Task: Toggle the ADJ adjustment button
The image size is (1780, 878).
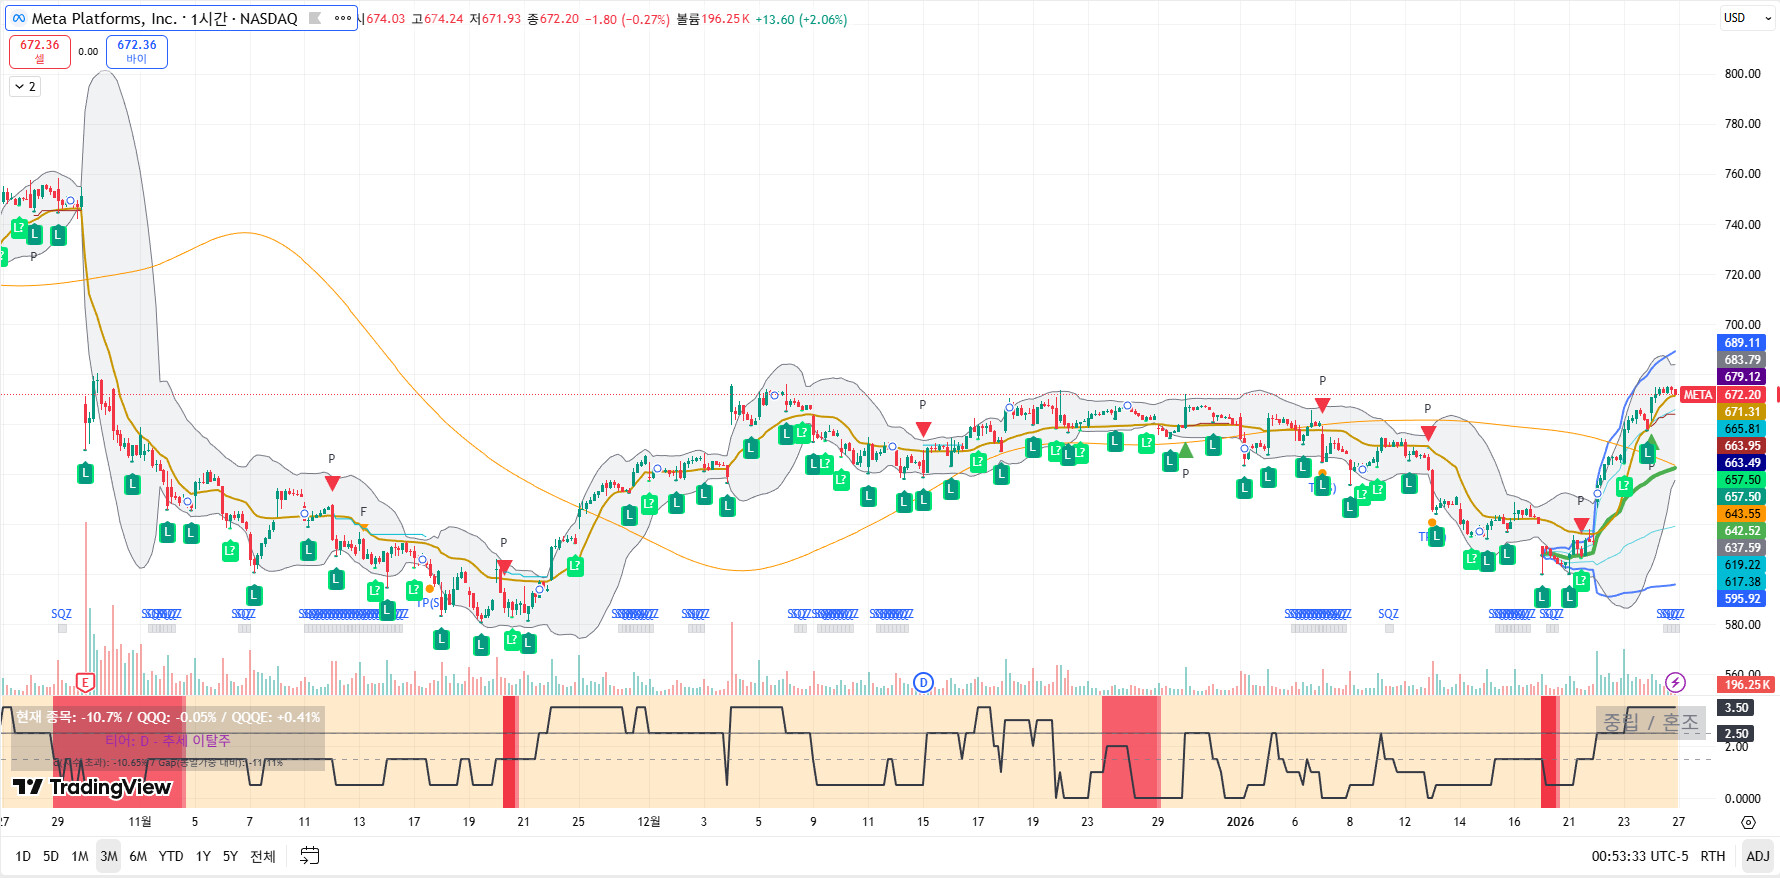Action: 1757,856
